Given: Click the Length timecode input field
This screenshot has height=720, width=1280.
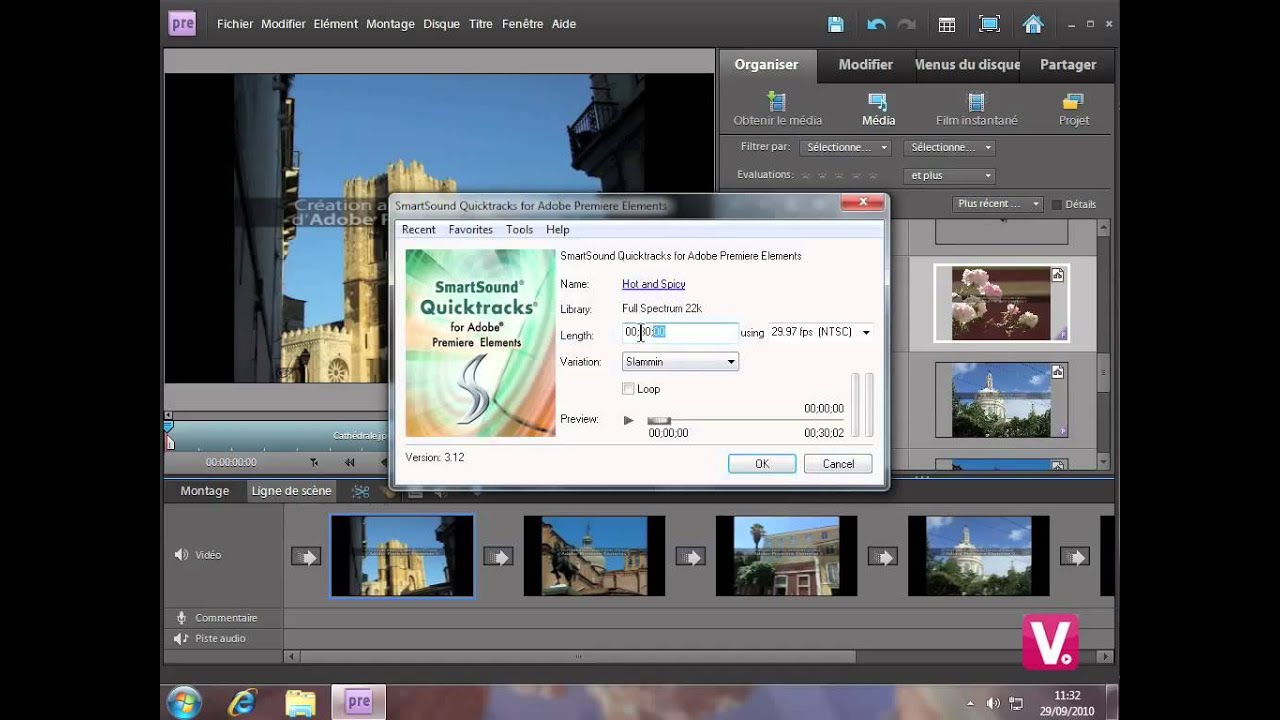Looking at the screenshot, I should (x=680, y=332).
